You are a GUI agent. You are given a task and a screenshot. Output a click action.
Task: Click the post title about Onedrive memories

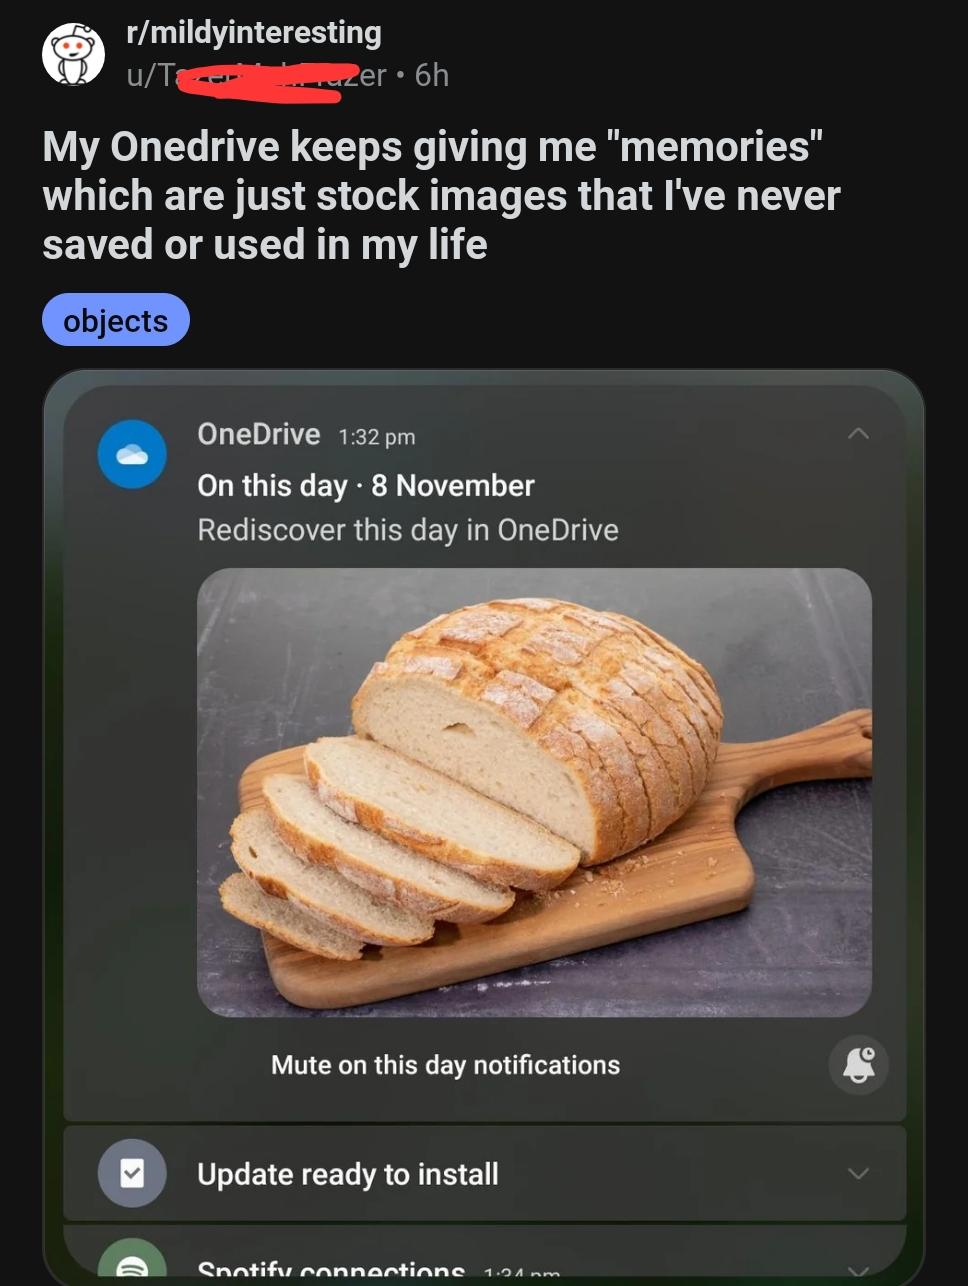(441, 195)
